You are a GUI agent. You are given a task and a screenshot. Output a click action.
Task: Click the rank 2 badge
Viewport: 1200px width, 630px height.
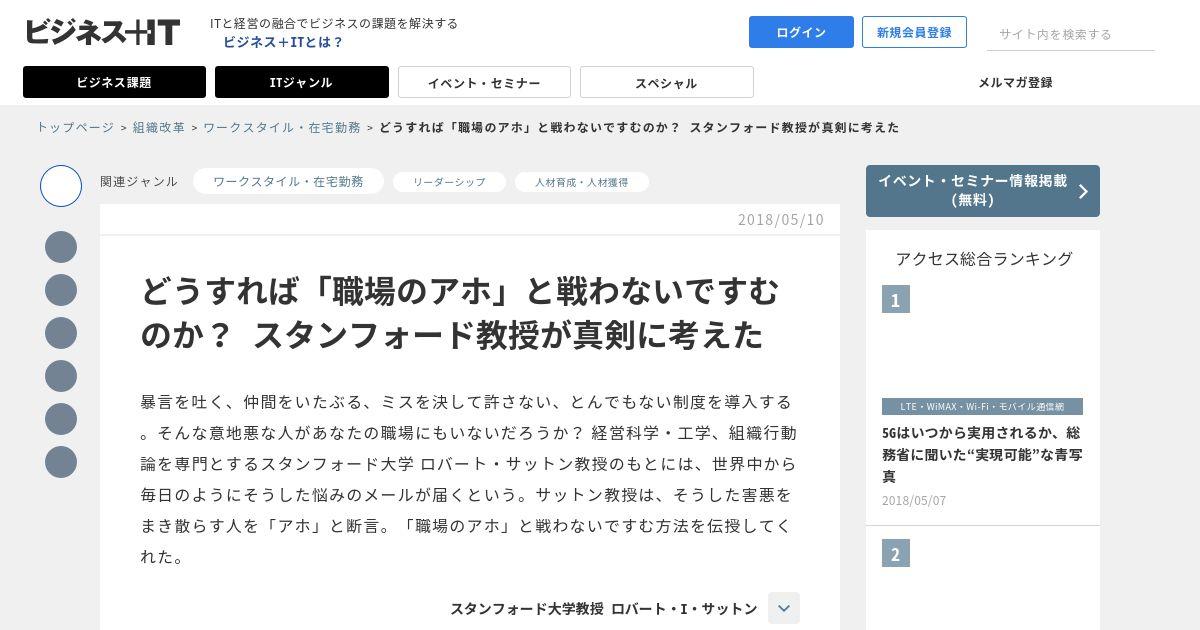tap(896, 553)
